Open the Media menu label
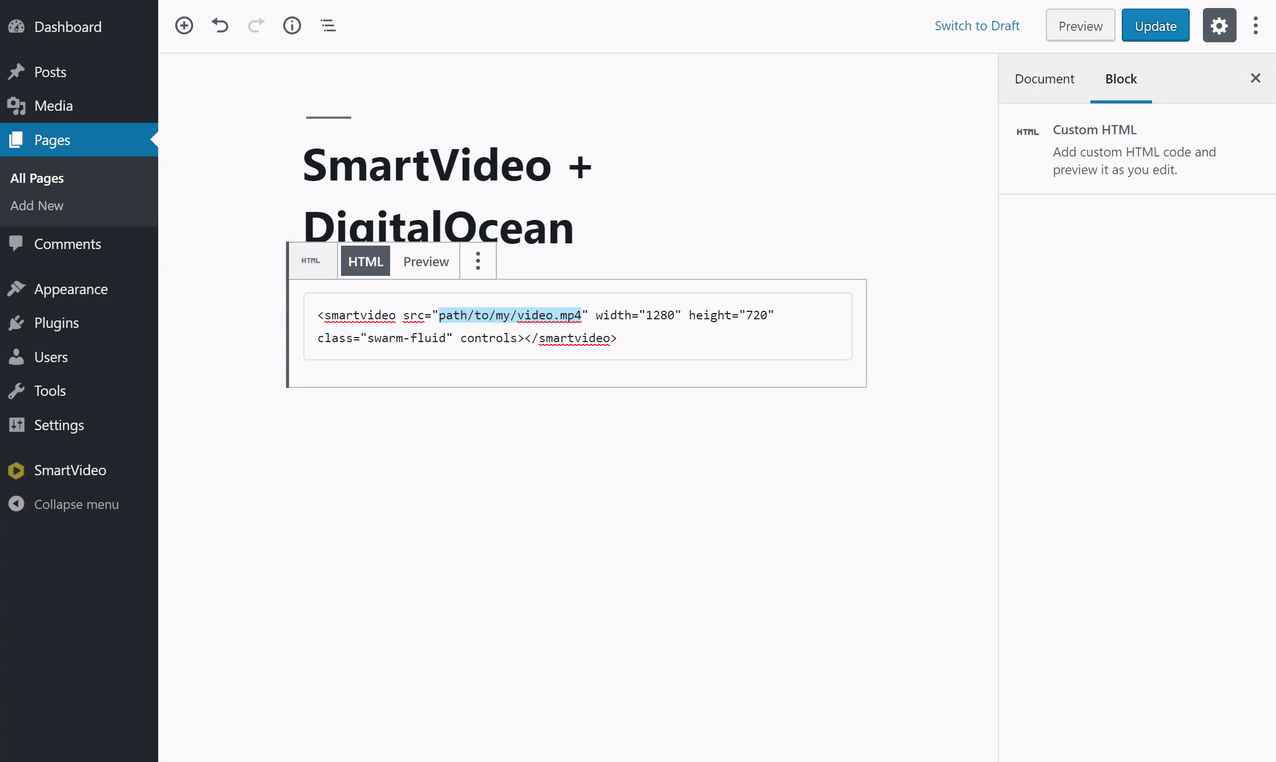This screenshot has width=1276, height=762. 53,106
